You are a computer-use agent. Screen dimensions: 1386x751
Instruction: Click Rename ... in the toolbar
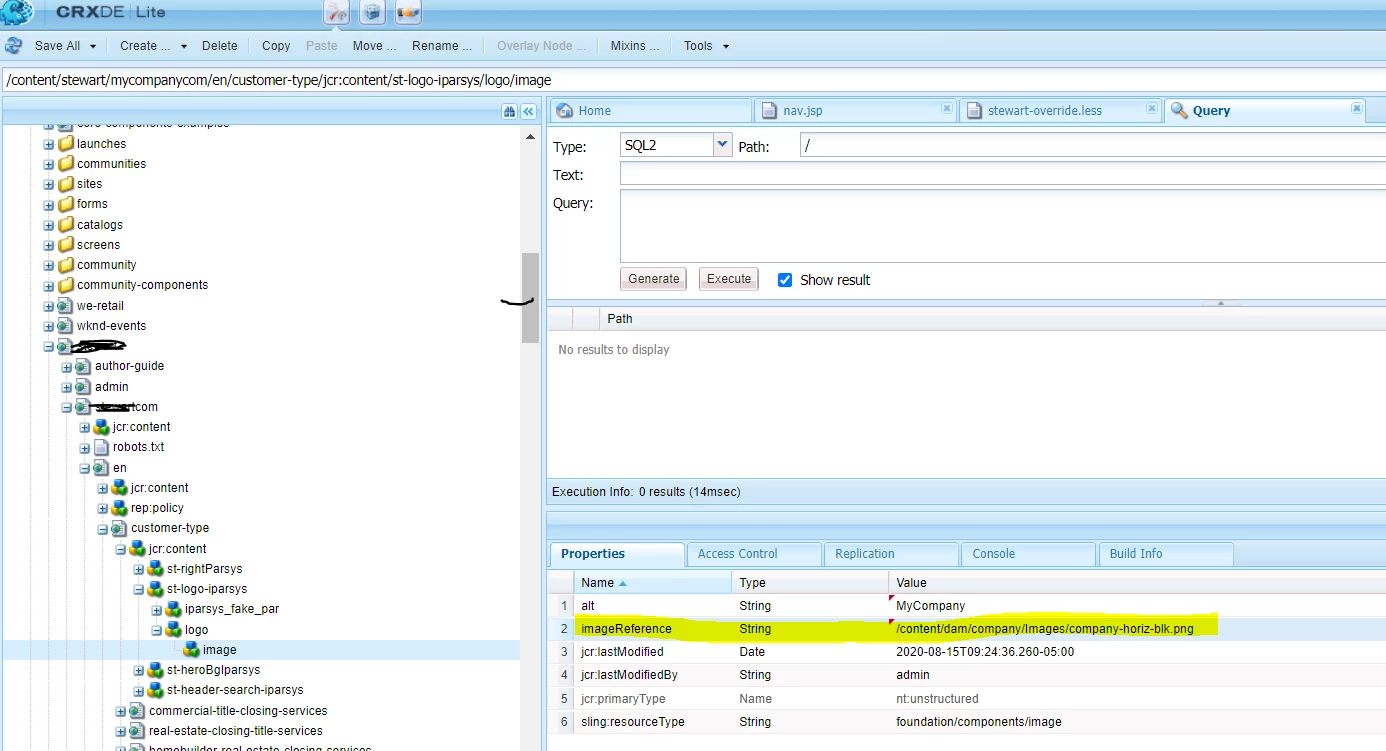442,46
